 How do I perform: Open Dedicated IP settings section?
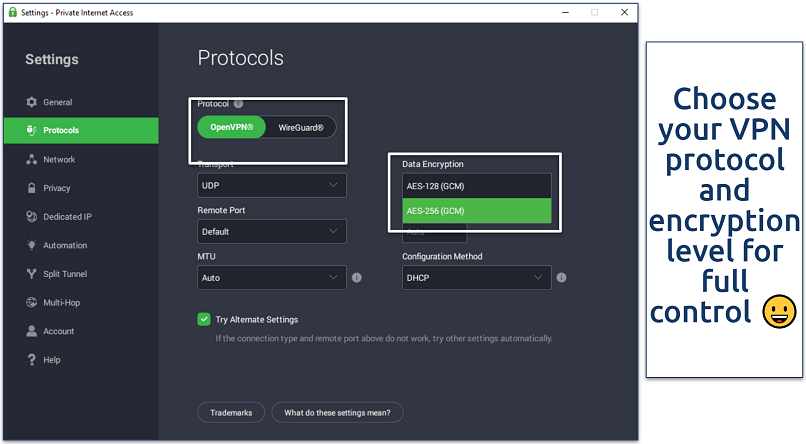(67, 217)
